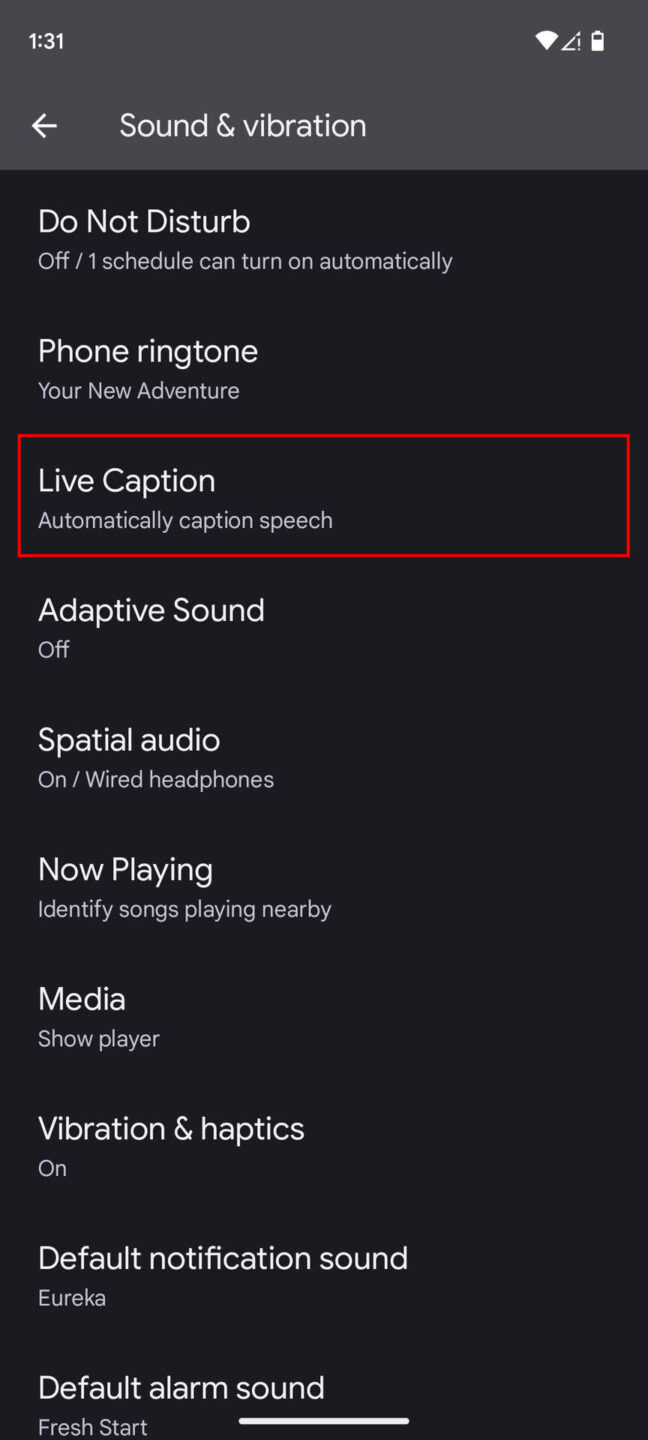Tap the cellular signal icon

(x=572, y=41)
